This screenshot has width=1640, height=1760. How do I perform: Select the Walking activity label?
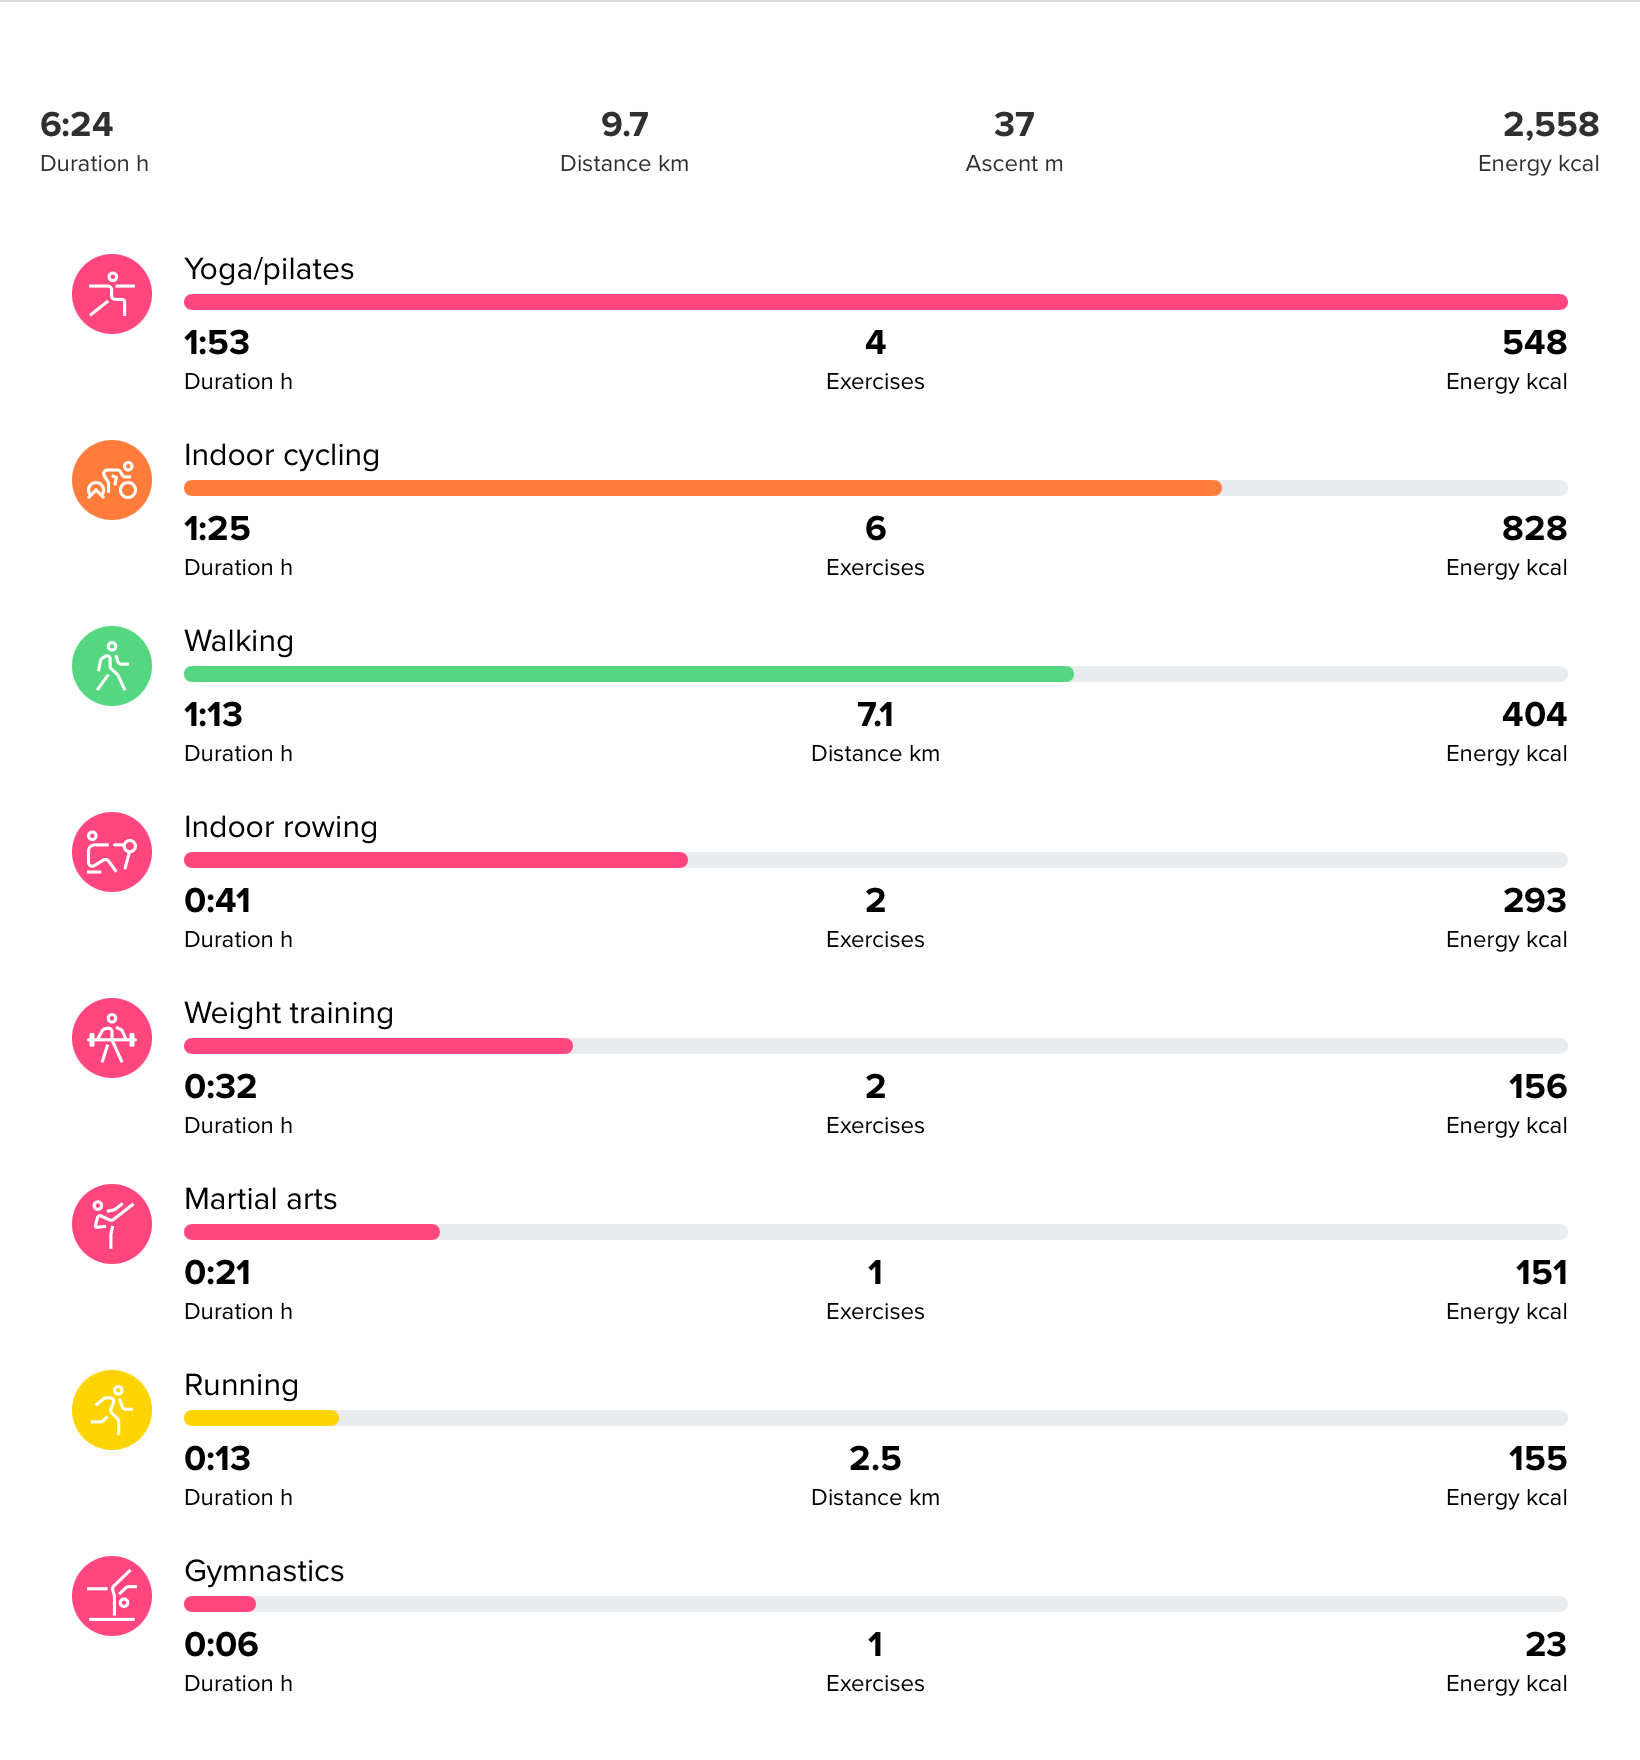point(239,642)
